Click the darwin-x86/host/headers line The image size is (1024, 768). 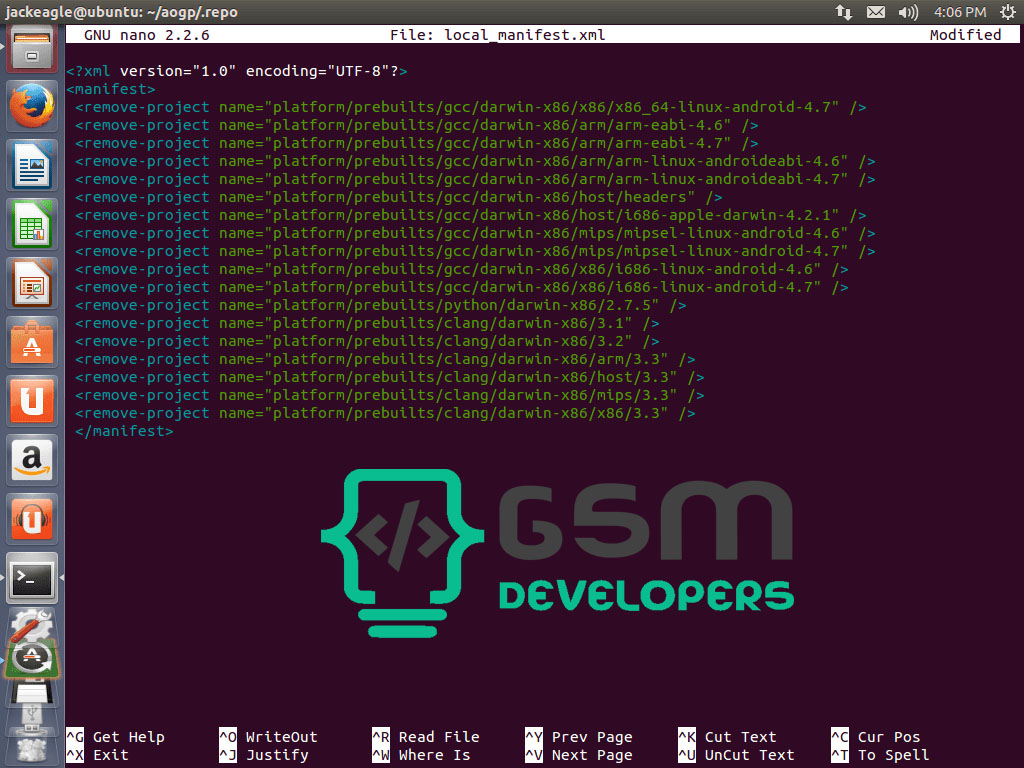point(398,197)
